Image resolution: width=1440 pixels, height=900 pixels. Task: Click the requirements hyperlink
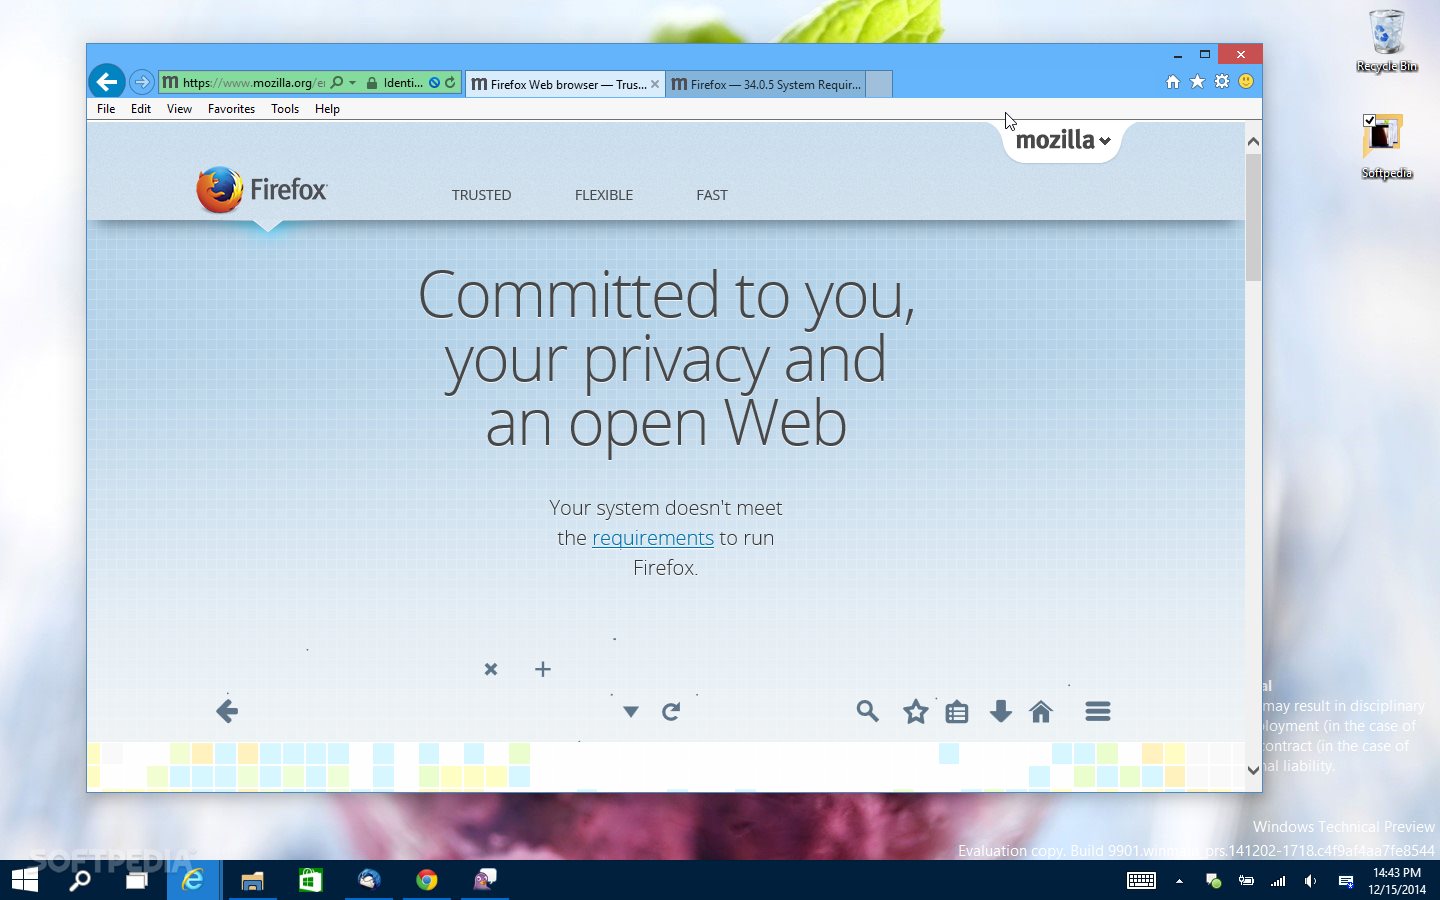tap(653, 538)
